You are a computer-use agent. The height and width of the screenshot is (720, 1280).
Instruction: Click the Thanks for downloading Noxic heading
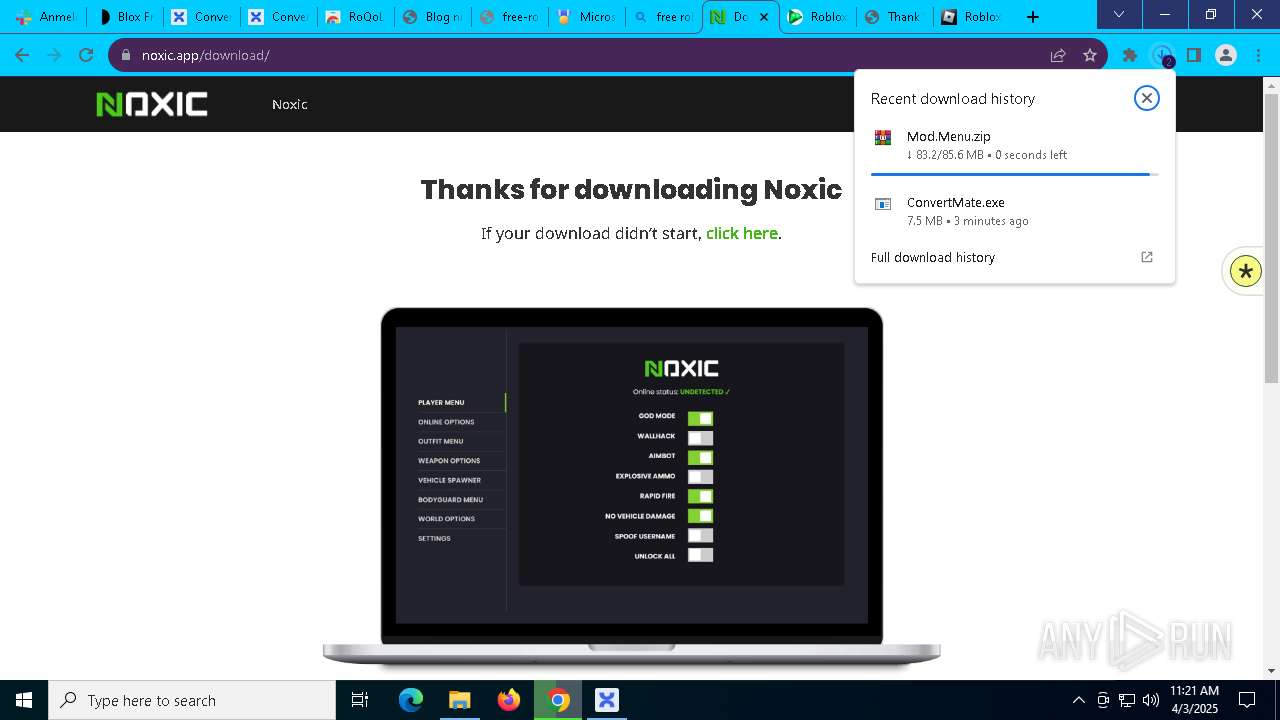click(631, 189)
